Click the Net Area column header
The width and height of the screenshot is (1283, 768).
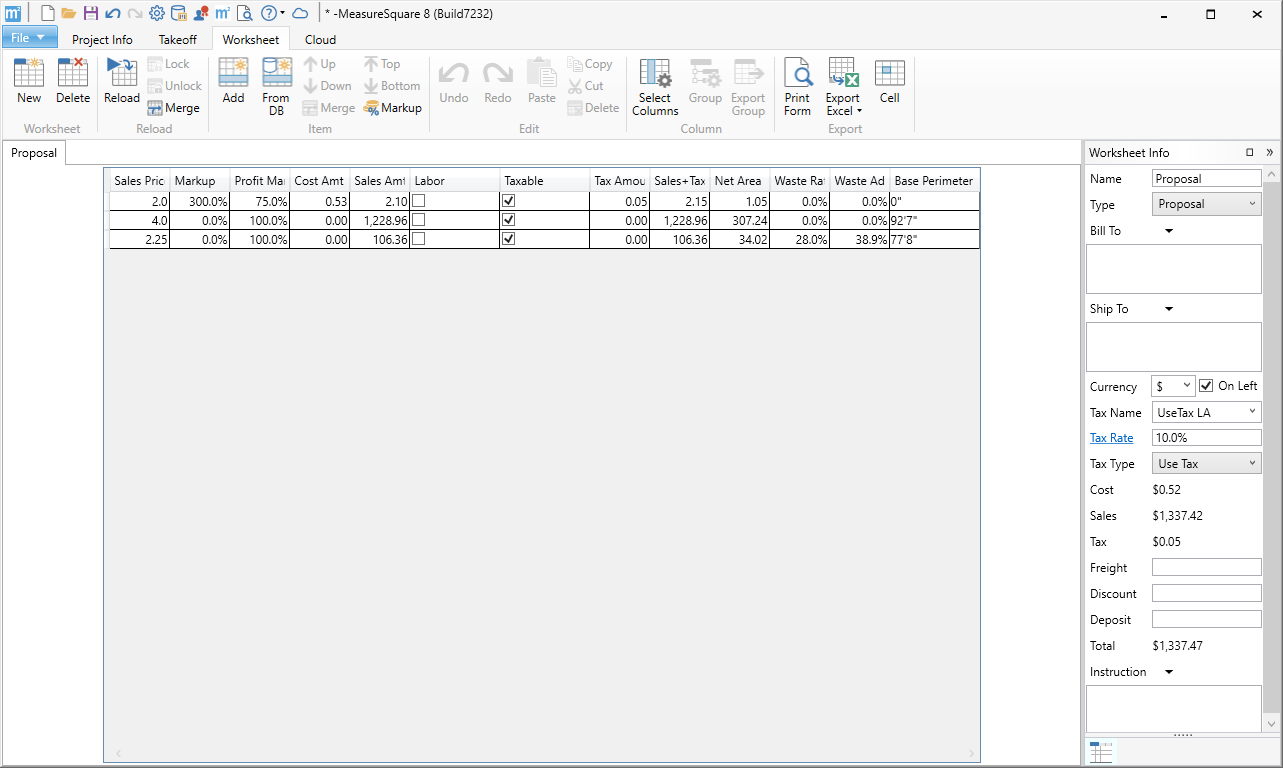pyautogui.click(x=740, y=181)
